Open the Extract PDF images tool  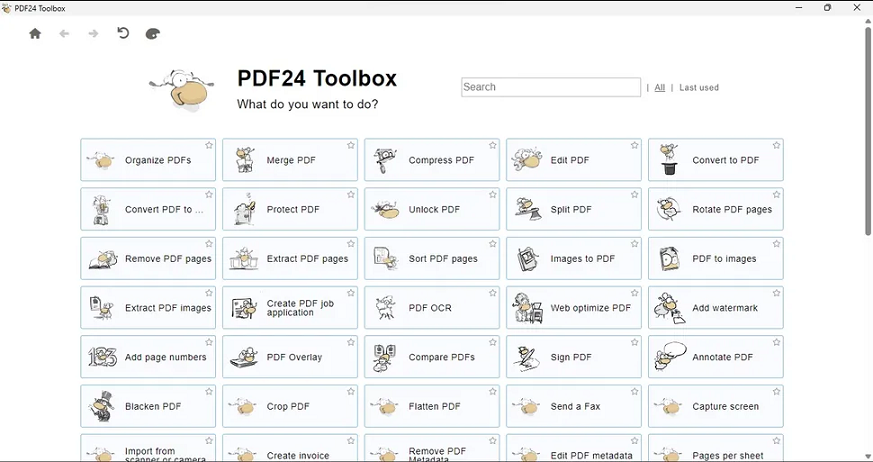tap(148, 308)
